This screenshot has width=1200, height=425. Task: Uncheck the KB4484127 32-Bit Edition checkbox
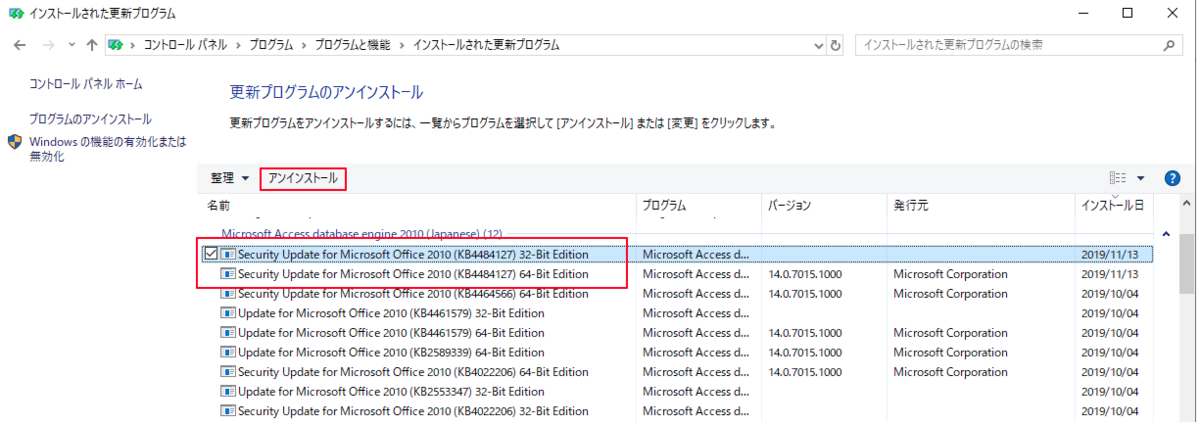pos(210,254)
